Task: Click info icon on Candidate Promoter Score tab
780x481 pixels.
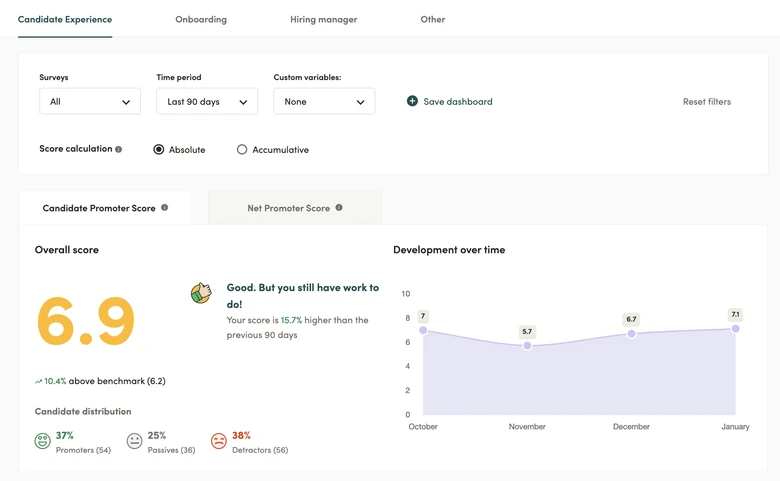Action: point(165,208)
